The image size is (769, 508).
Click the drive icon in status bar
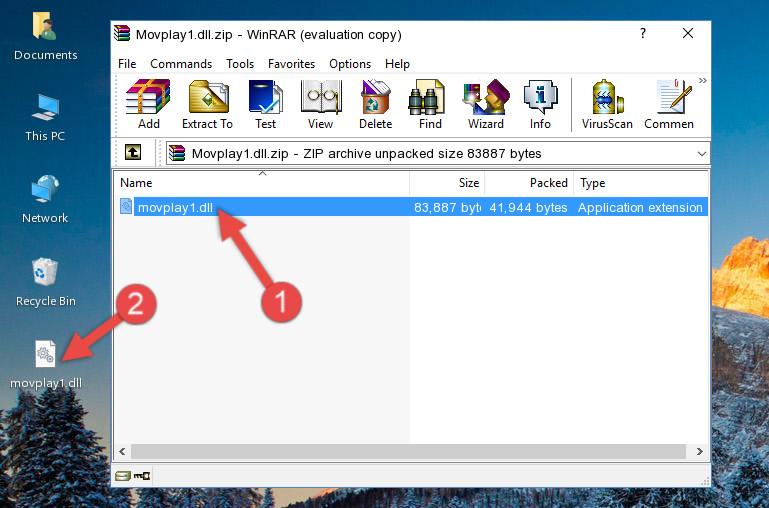pos(123,476)
